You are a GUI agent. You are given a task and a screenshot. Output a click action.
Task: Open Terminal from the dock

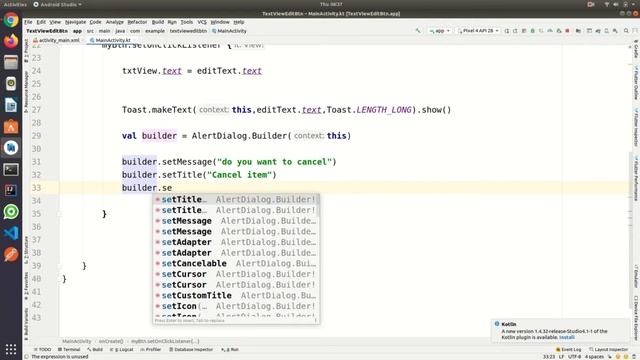(x=11, y=169)
